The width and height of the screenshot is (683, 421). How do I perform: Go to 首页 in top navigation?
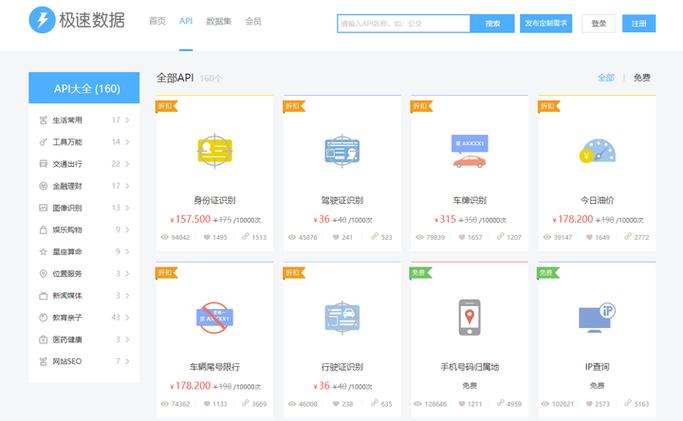(x=157, y=21)
